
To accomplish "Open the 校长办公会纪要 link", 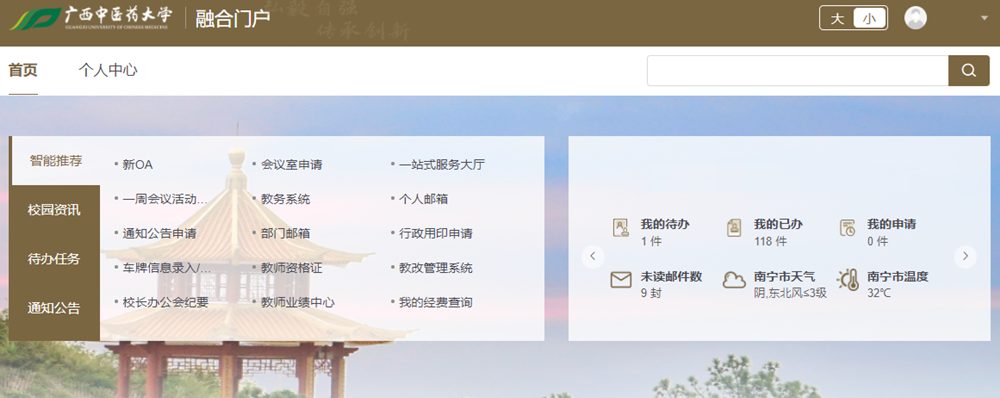I will tap(166, 302).
